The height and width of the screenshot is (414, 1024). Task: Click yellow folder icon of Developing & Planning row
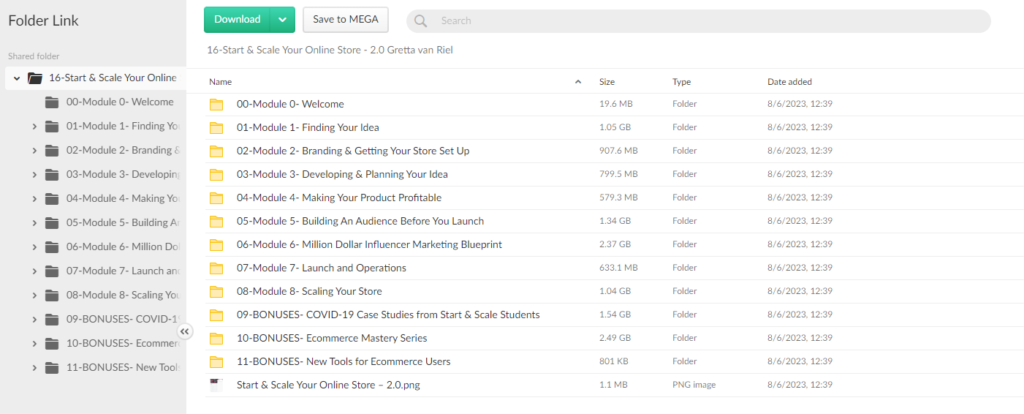(x=216, y=174)
